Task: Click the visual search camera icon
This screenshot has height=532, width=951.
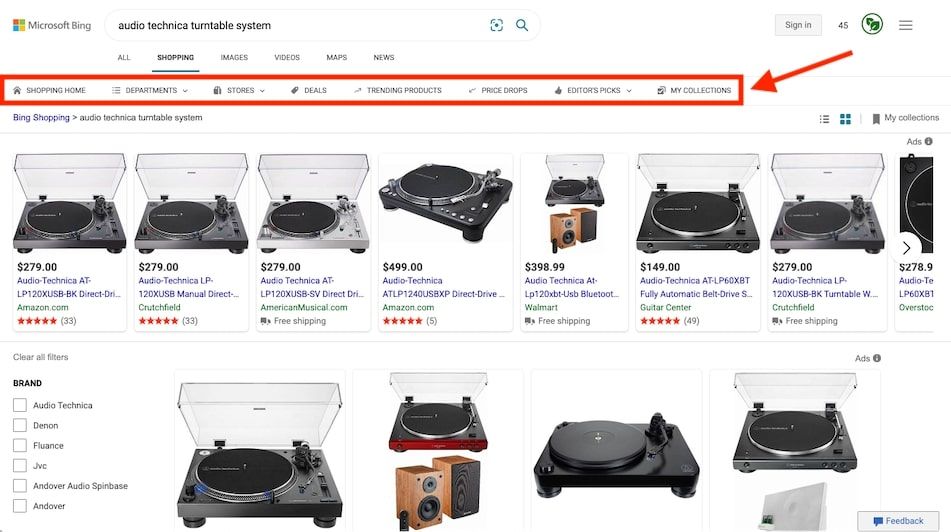Action: click(x=497, y=25)
